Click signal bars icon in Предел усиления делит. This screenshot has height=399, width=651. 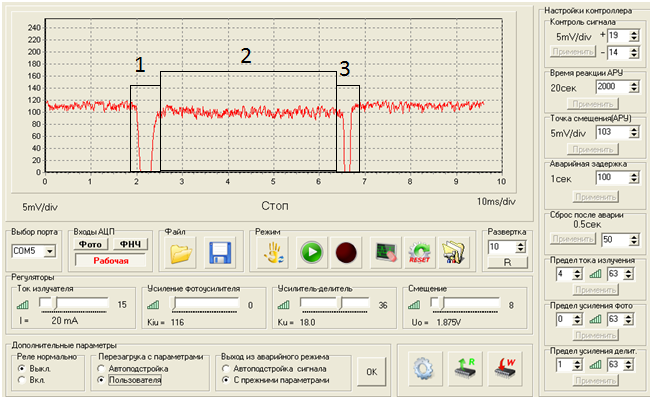(595, 365)
